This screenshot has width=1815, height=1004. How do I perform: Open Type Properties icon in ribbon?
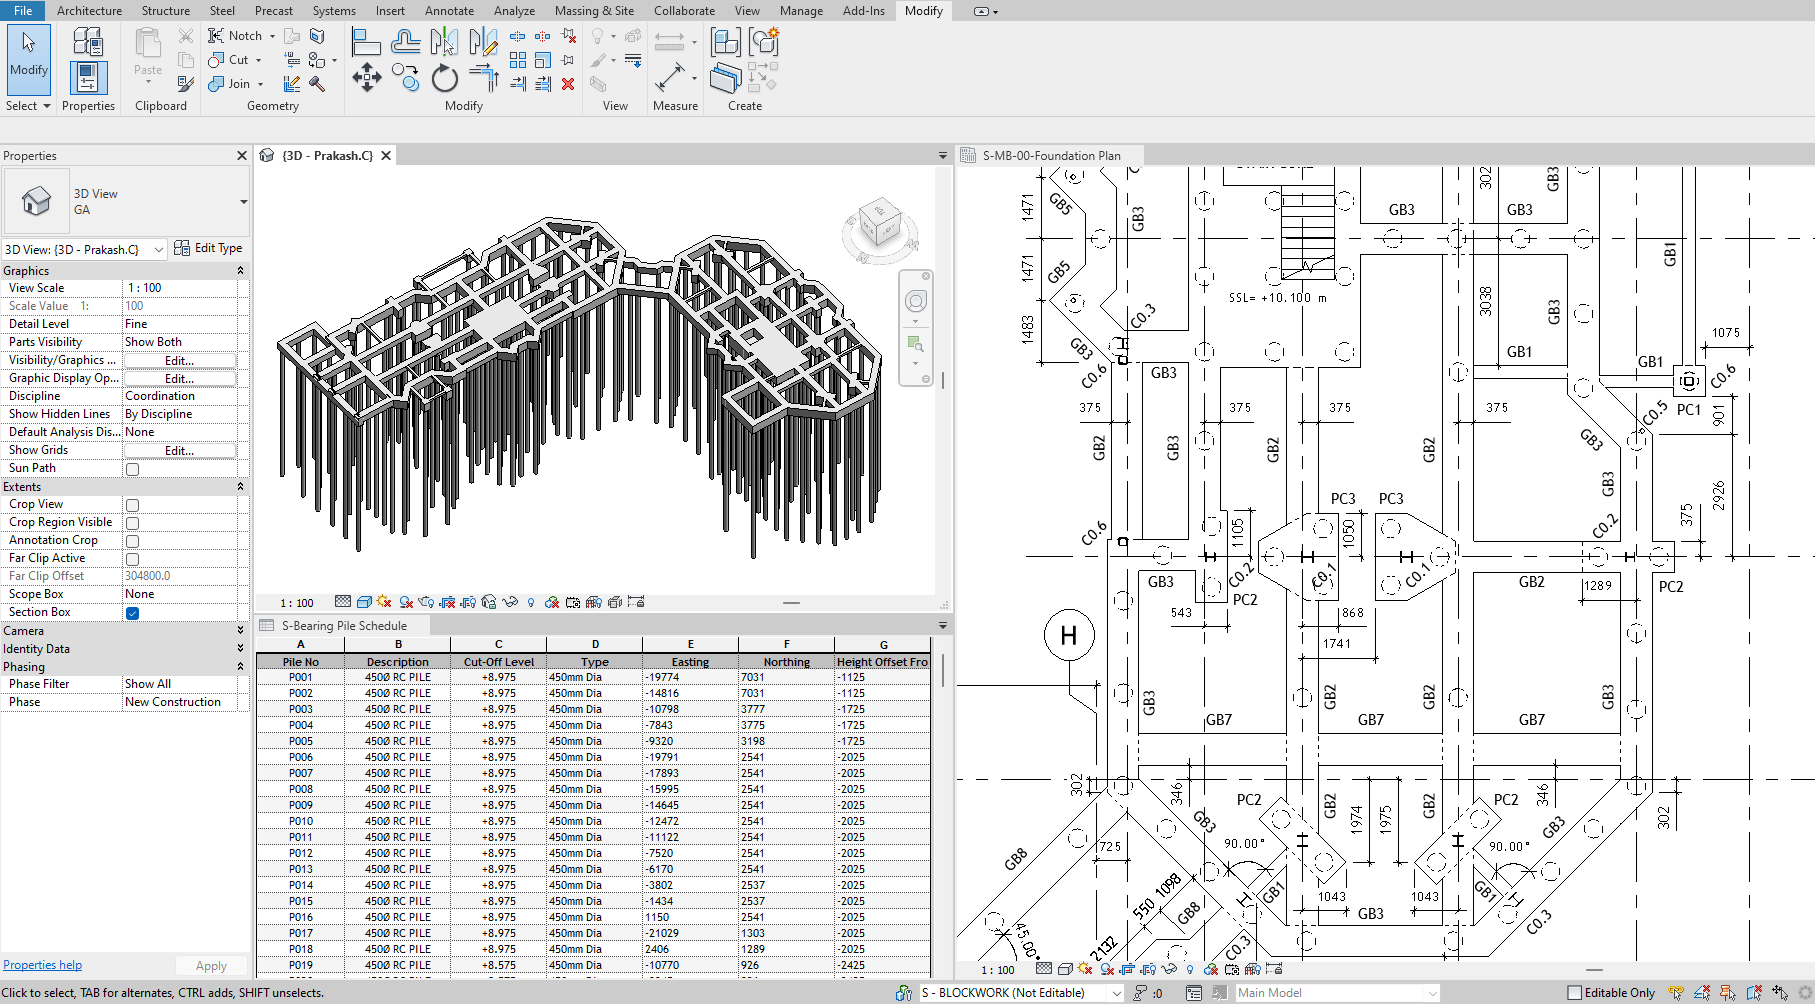(88, 41)
